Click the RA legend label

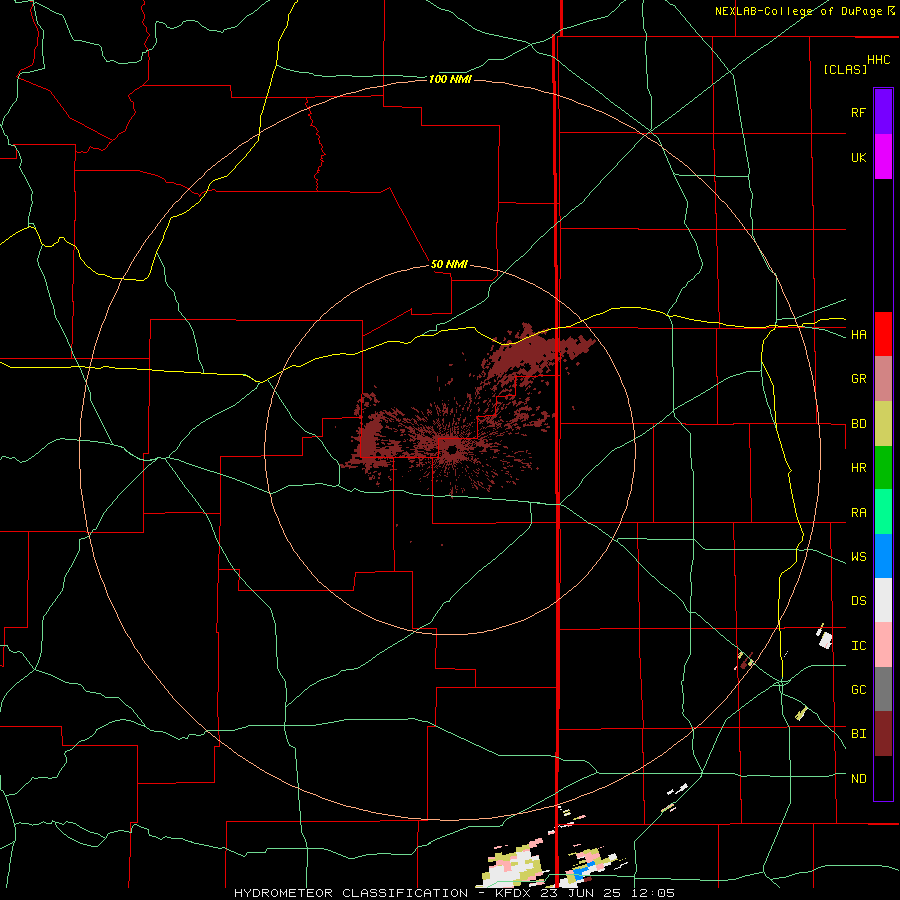858,513
